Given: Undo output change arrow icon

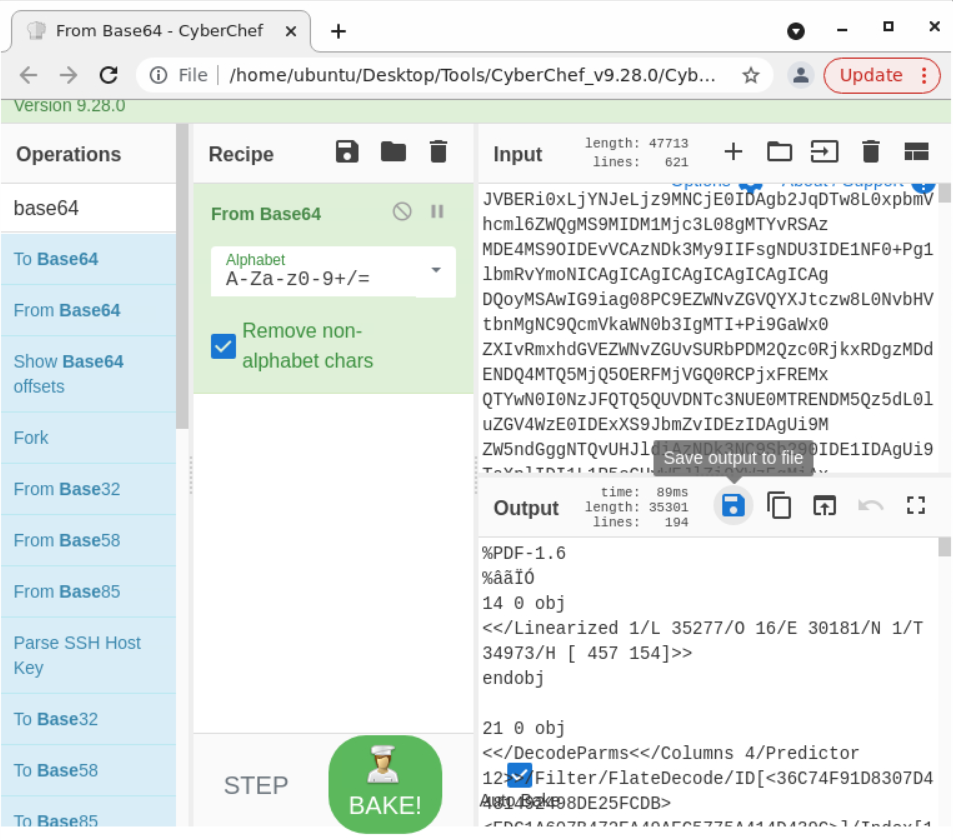Looking at the screenshot, I should pos(870,506).
